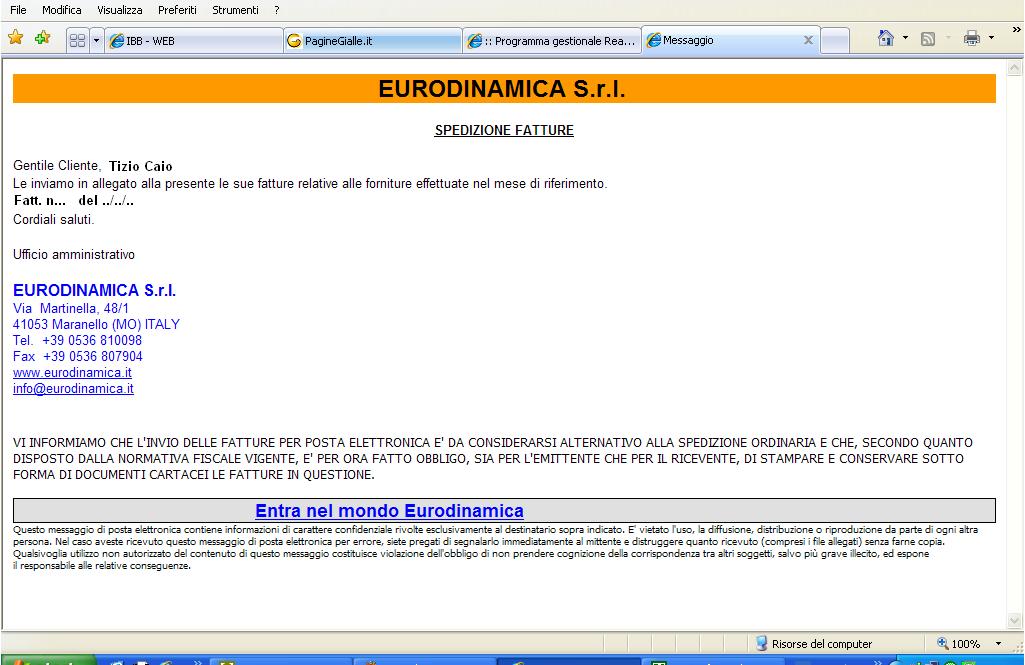Follow the www.eurodinamica.it link

click(x=72, y=373)
